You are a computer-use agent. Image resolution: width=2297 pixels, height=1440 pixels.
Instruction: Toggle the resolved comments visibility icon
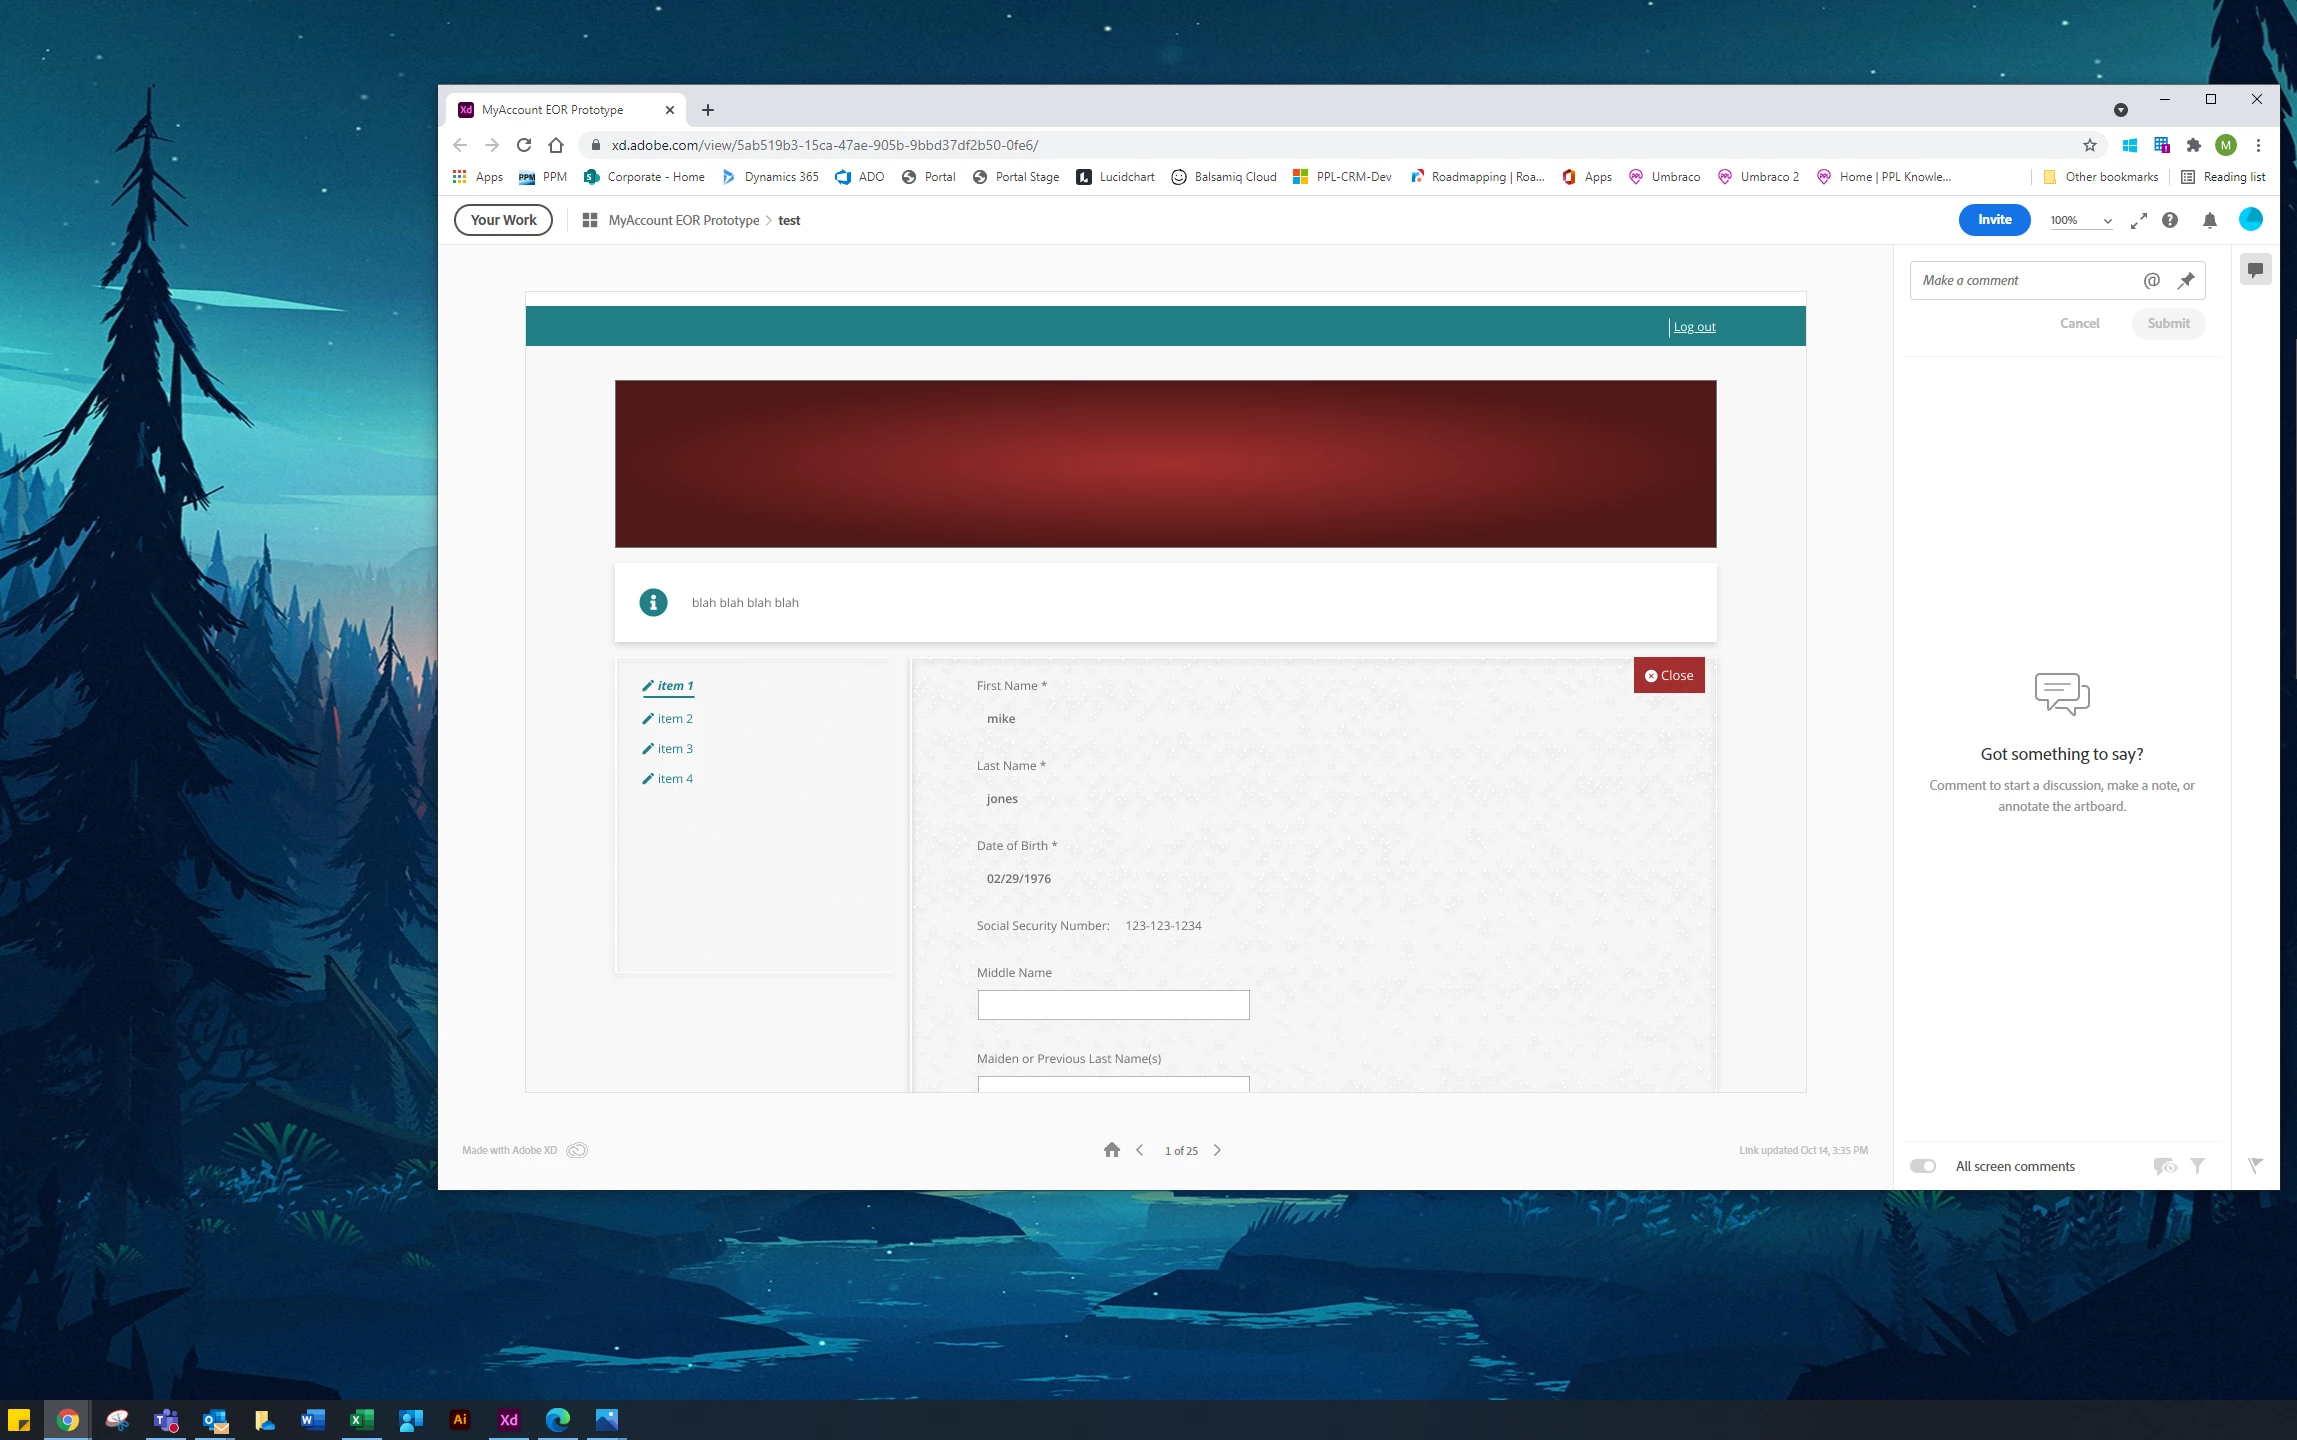point(2165,1166)
